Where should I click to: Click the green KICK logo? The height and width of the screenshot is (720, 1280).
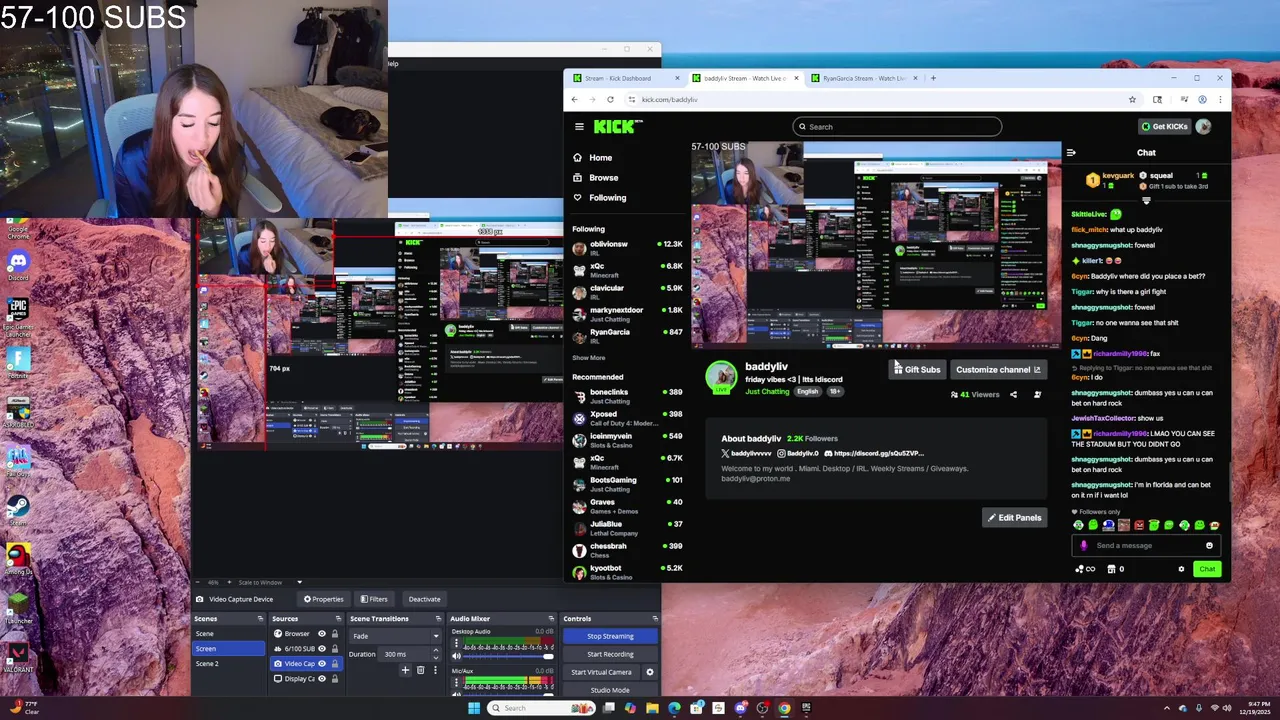[618, 126]
